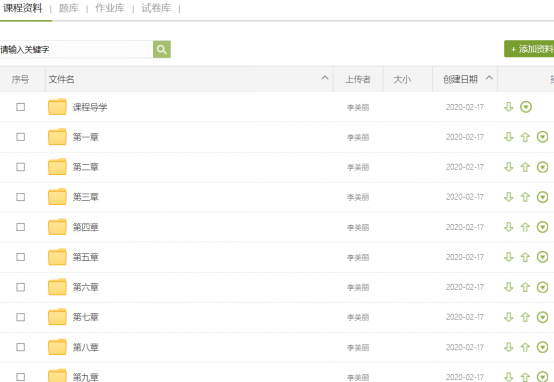Move 第二章 folder down with arrow icon
Image resolution: width=554 pixels, height=382 pixels.
coord(508,167)
